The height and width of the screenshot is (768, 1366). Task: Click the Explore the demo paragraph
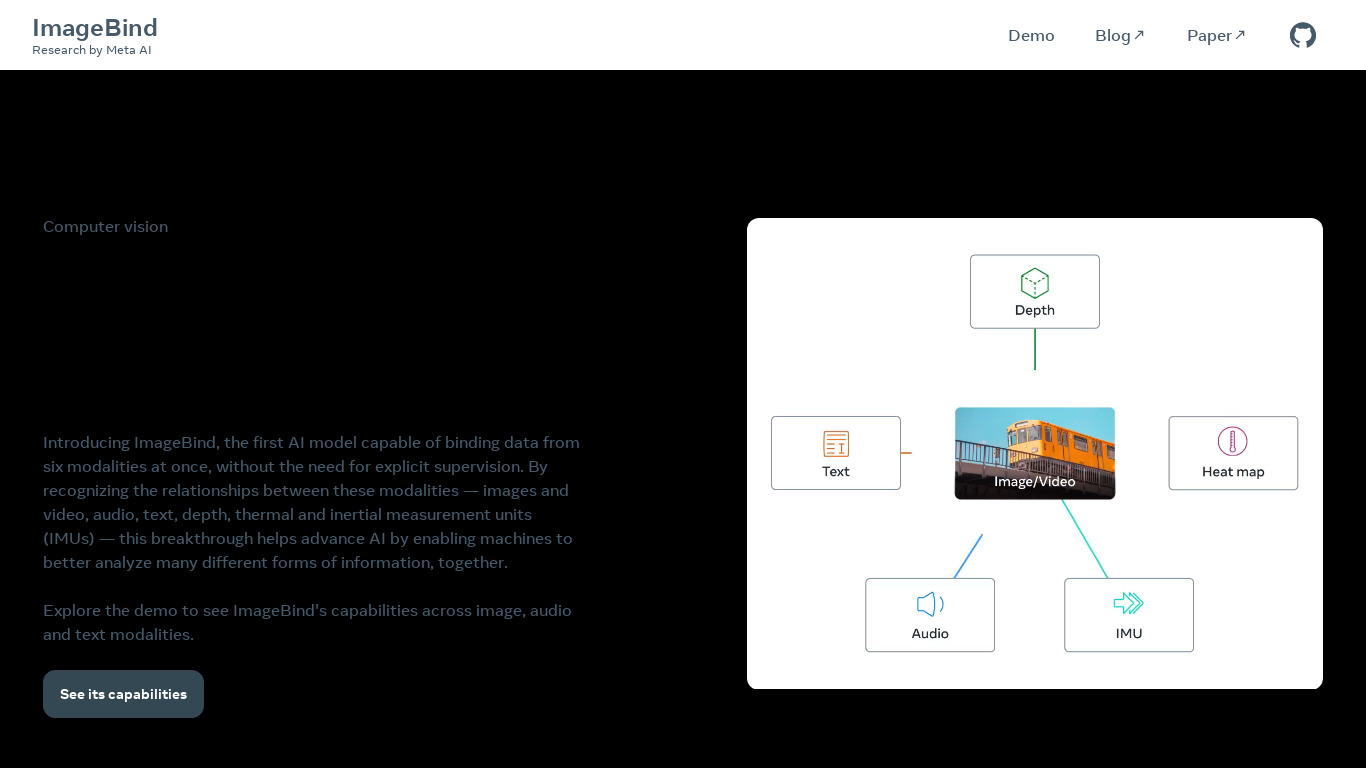point(307,622)
